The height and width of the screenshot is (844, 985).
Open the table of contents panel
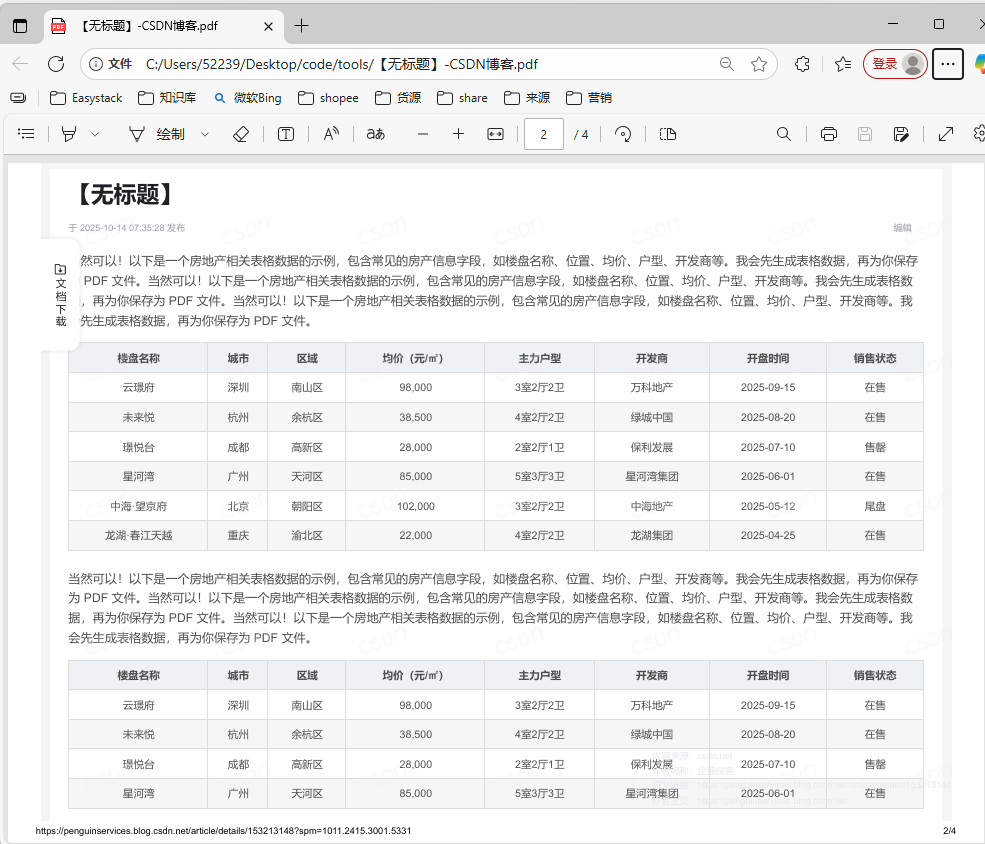tap(26, 133)
